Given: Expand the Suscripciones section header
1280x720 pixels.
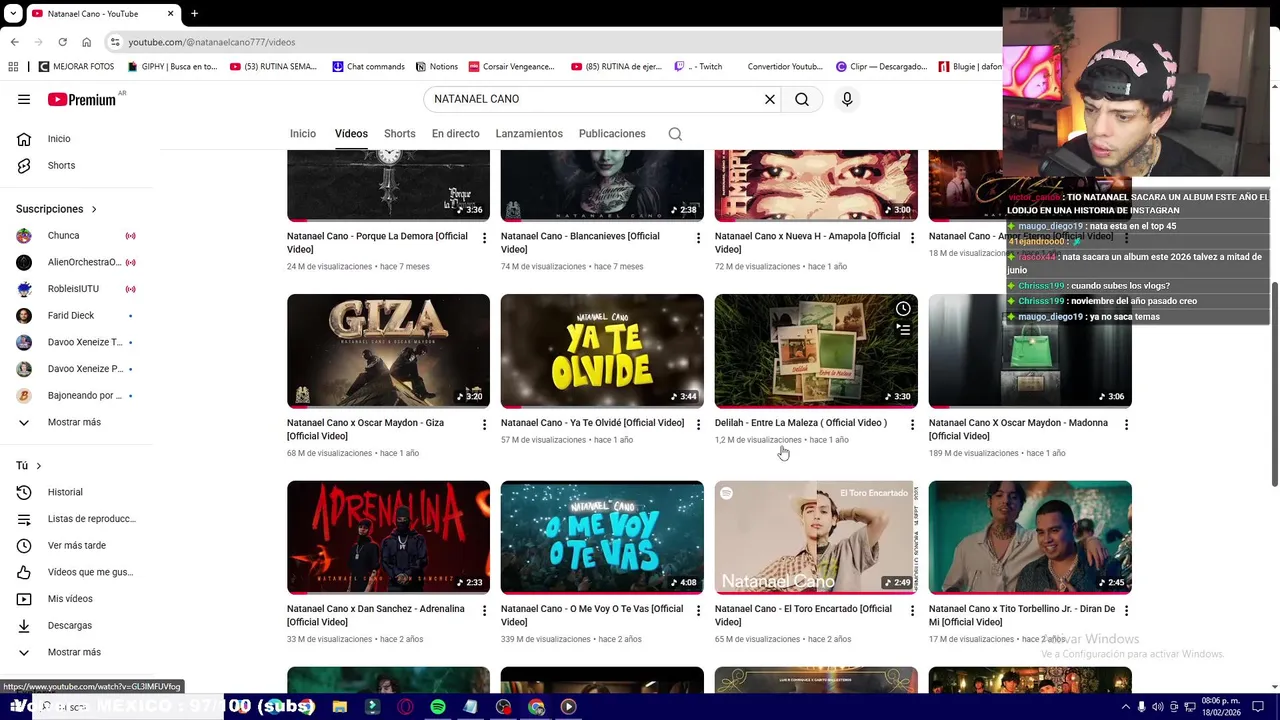Looking at the screenshot, I should (x=57, y=210).
